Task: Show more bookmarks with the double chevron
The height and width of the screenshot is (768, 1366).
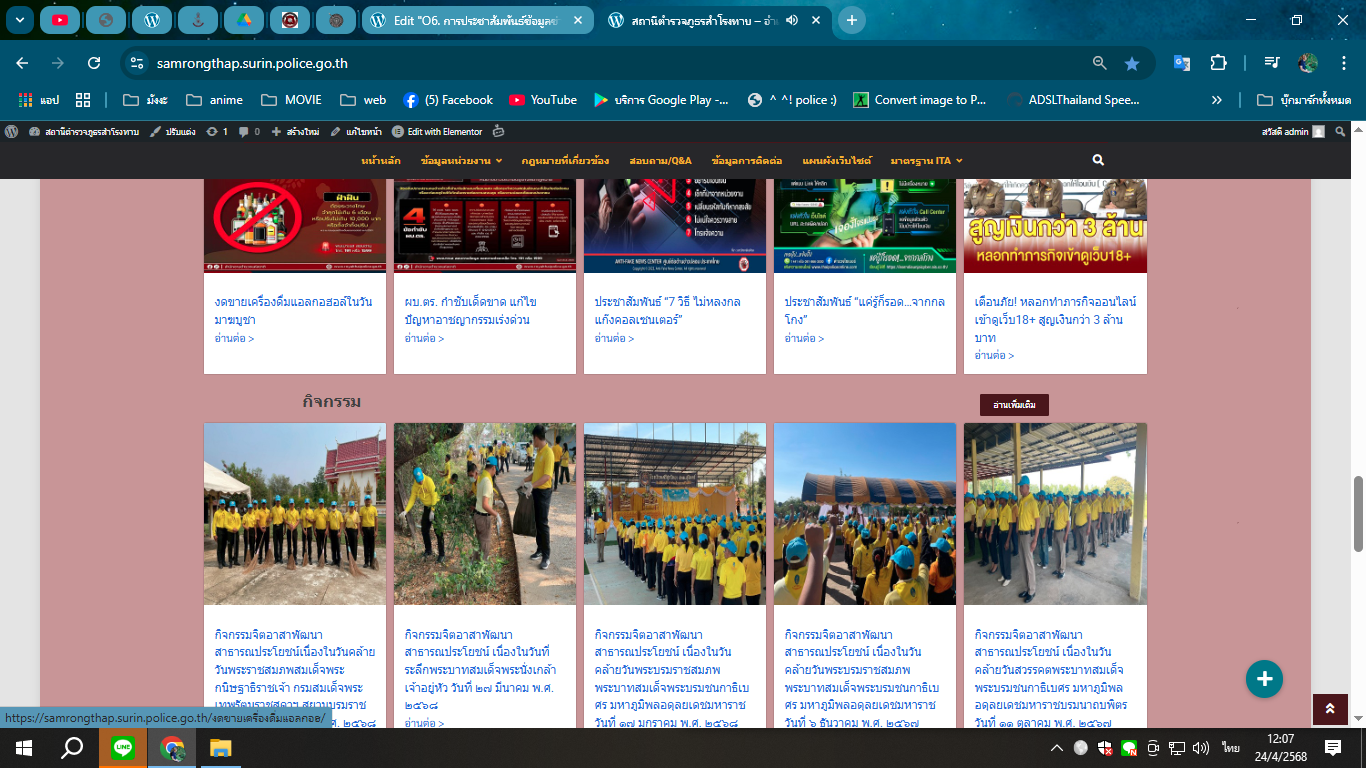Action: pos(1216,100)
